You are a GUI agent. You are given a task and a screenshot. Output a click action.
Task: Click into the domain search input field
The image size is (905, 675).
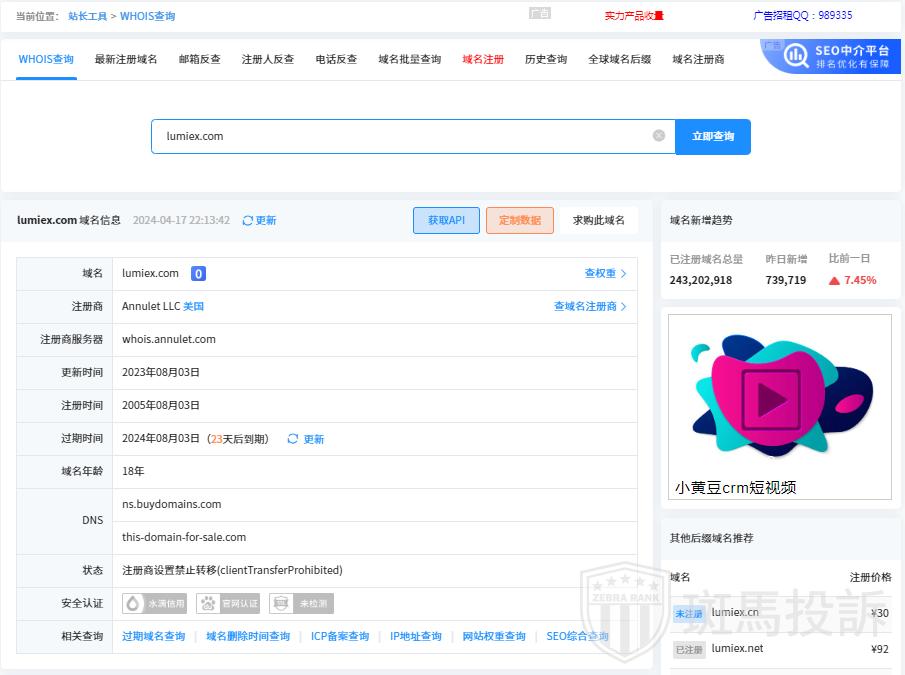pyautogui.click(x=400, y=136)
